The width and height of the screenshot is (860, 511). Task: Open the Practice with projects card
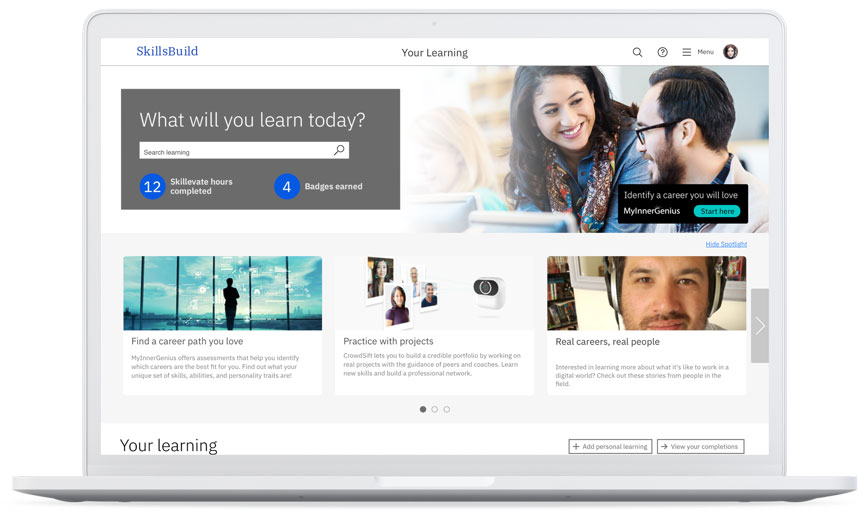pos(434,325)
